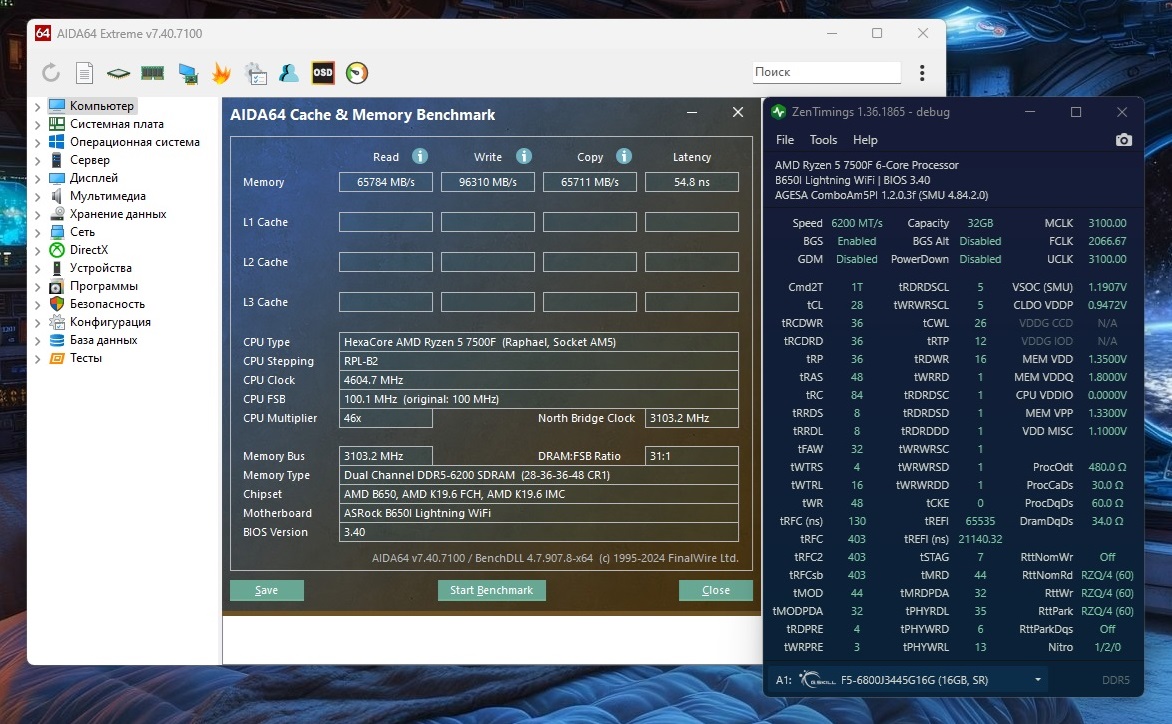Expand the Мультимедиа node chevron
The image size is (1172, 724).
click(x=37, y=197)
